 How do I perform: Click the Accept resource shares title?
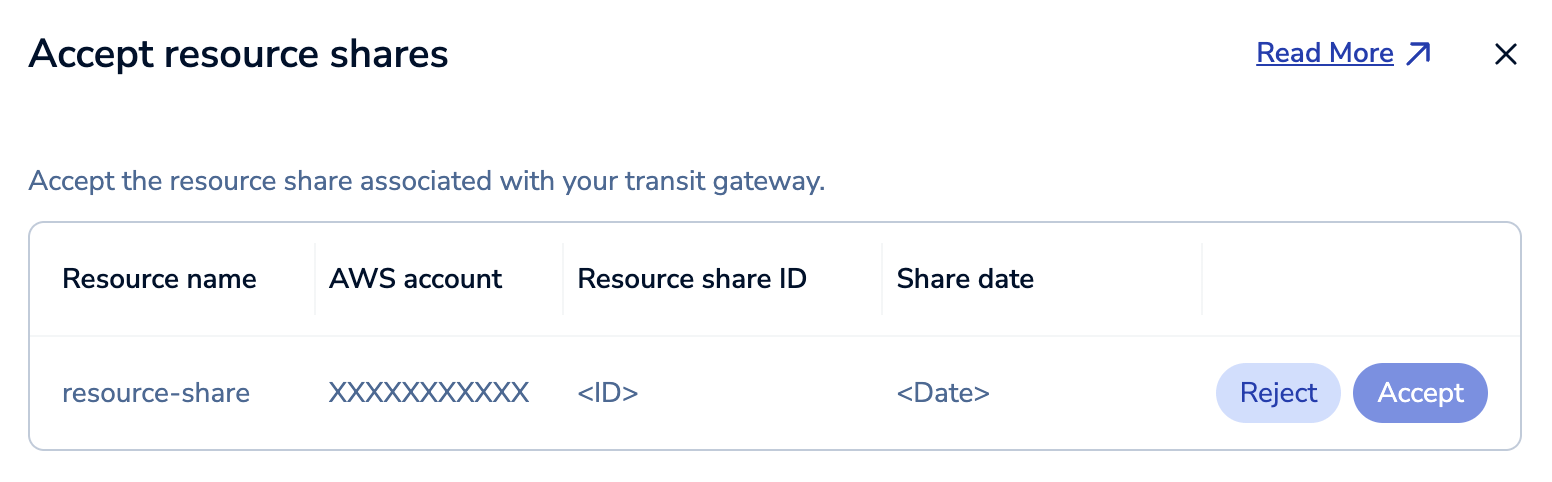point(239,54)
